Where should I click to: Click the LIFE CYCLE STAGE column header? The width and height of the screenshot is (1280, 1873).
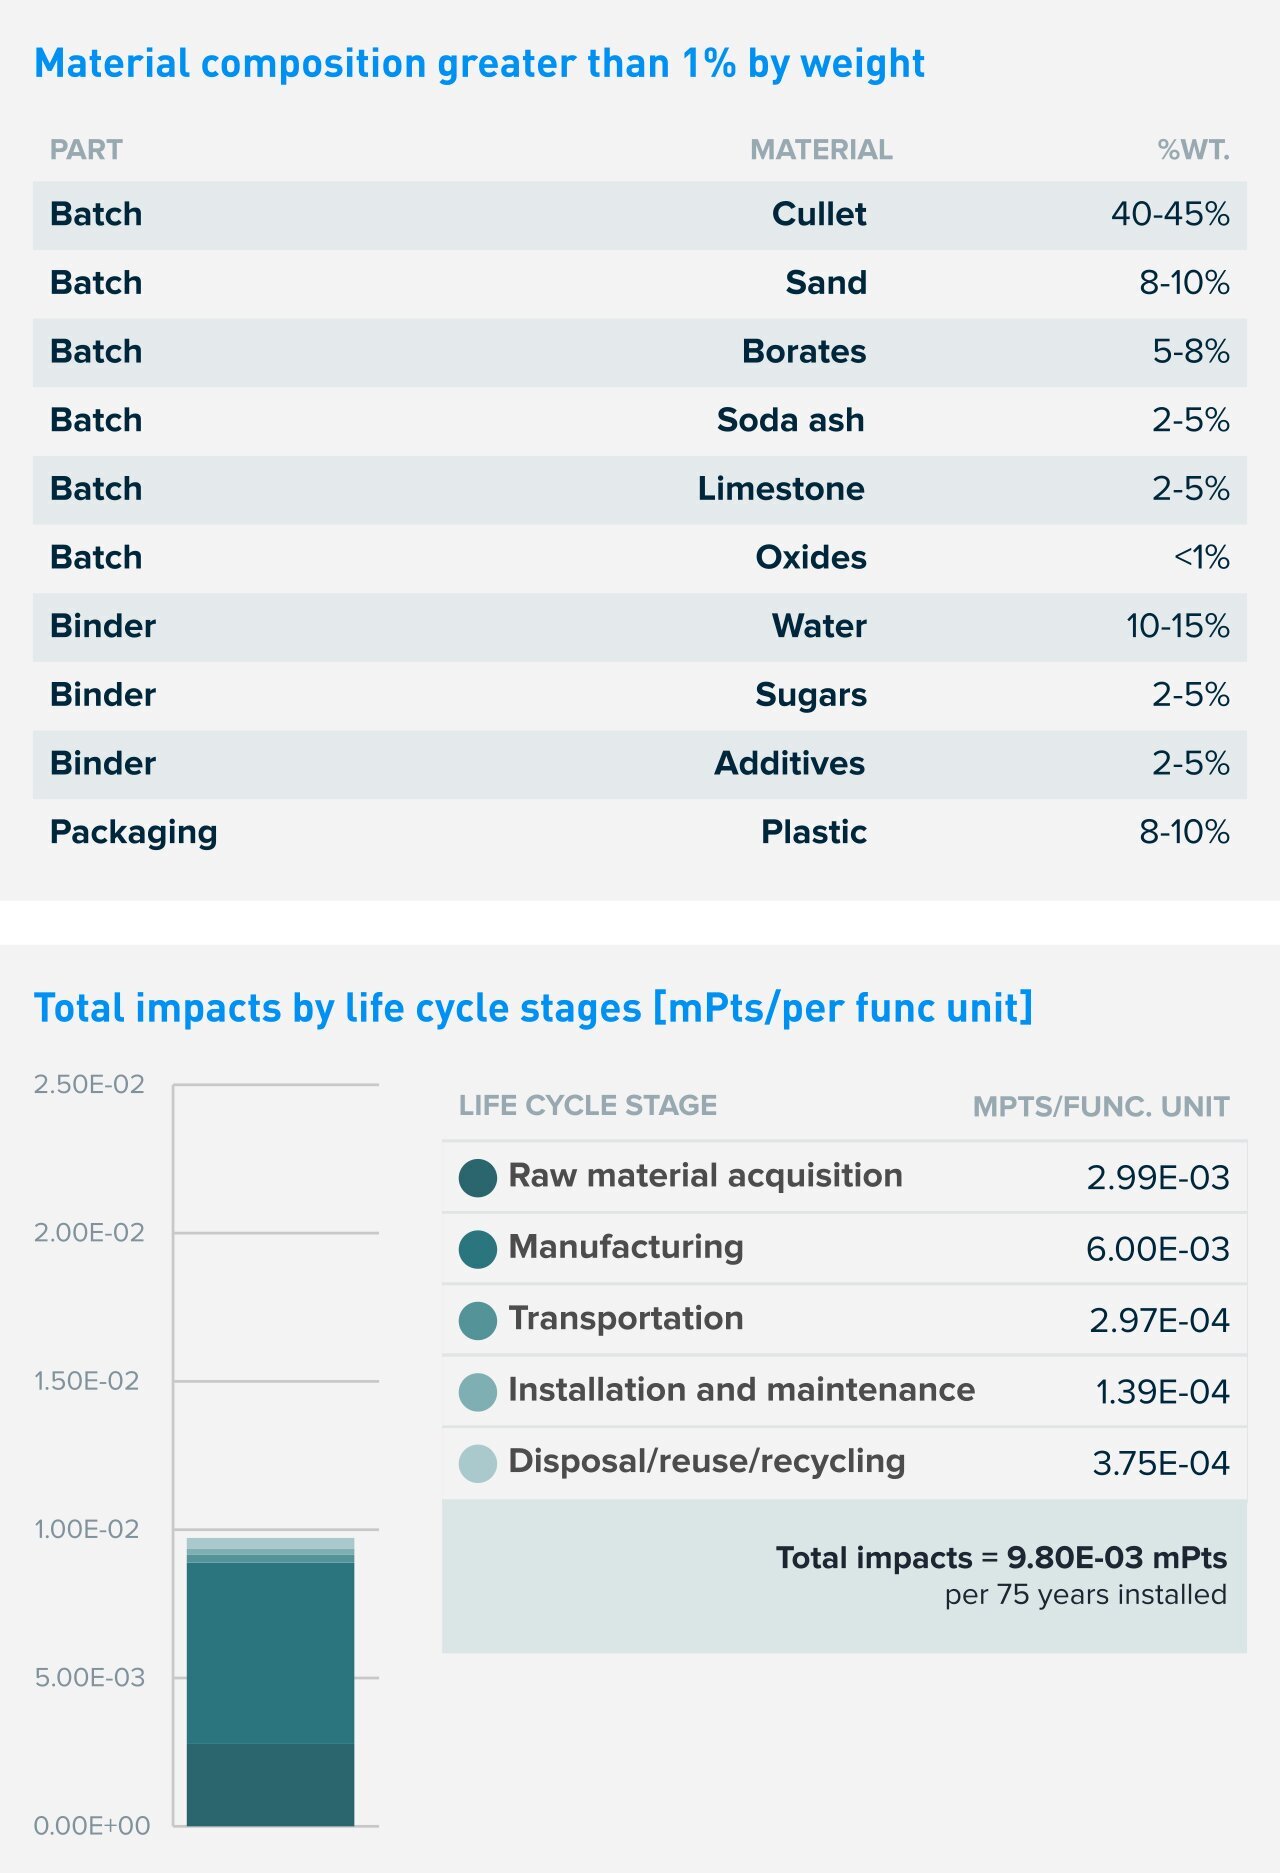[x=588, y=1105]
